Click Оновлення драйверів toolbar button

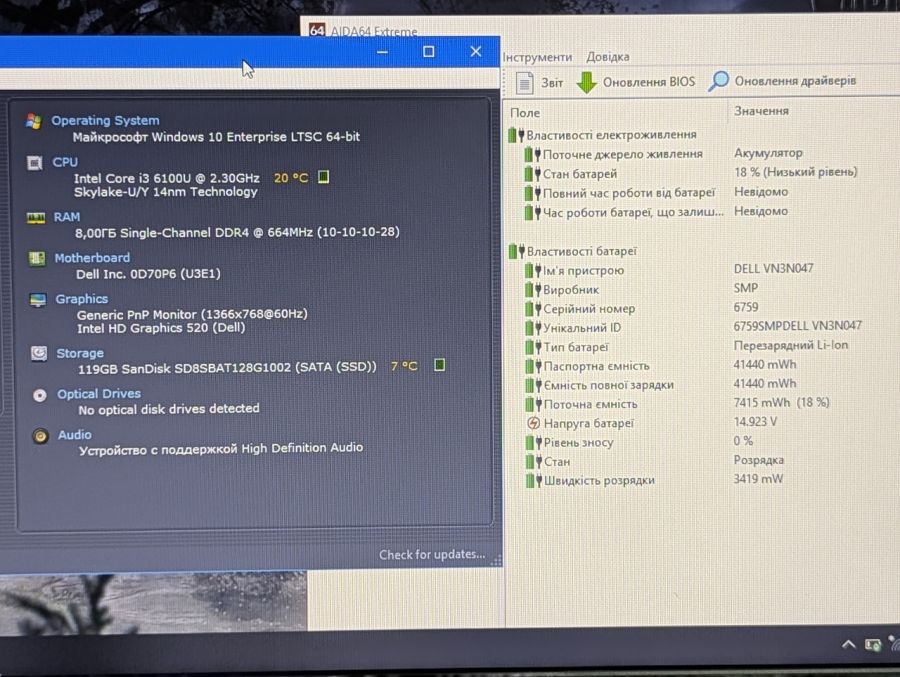(x=782, y=81)
